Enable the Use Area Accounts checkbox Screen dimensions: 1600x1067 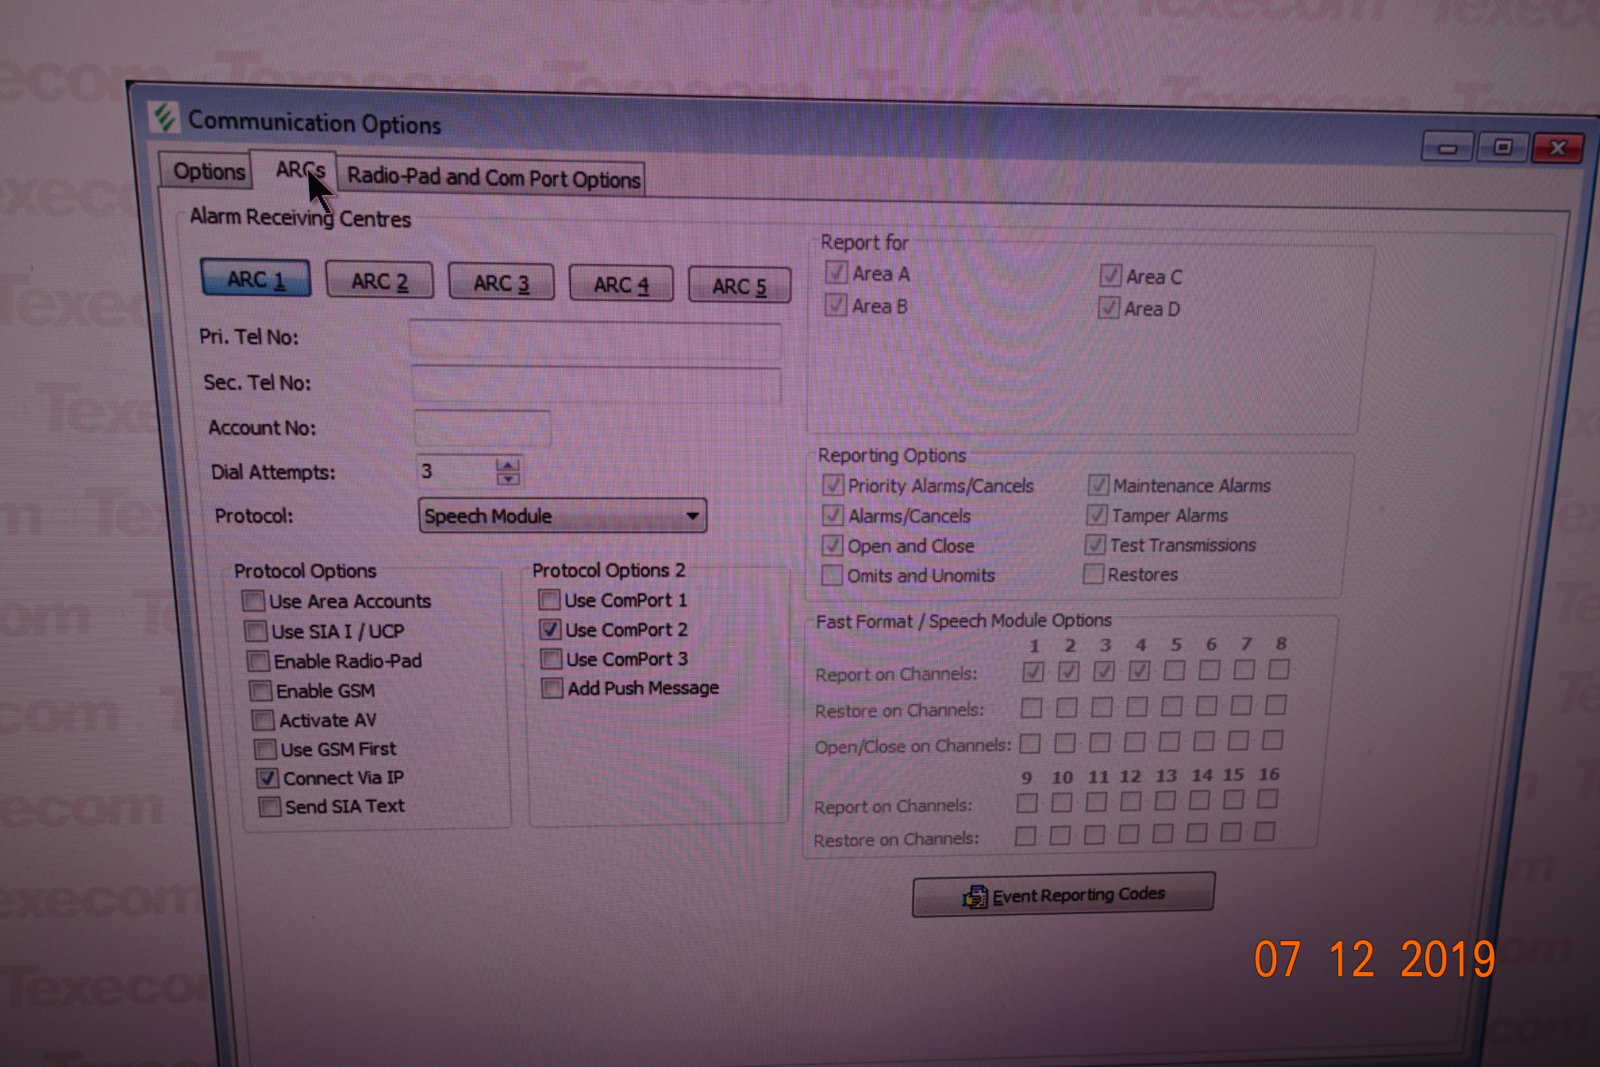(254, 601)
